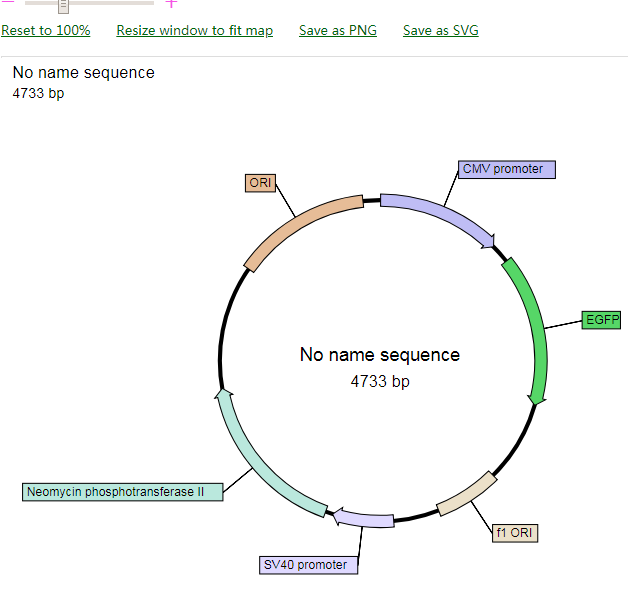
Task: Select the EGFP label box
Action: (602, 320)
